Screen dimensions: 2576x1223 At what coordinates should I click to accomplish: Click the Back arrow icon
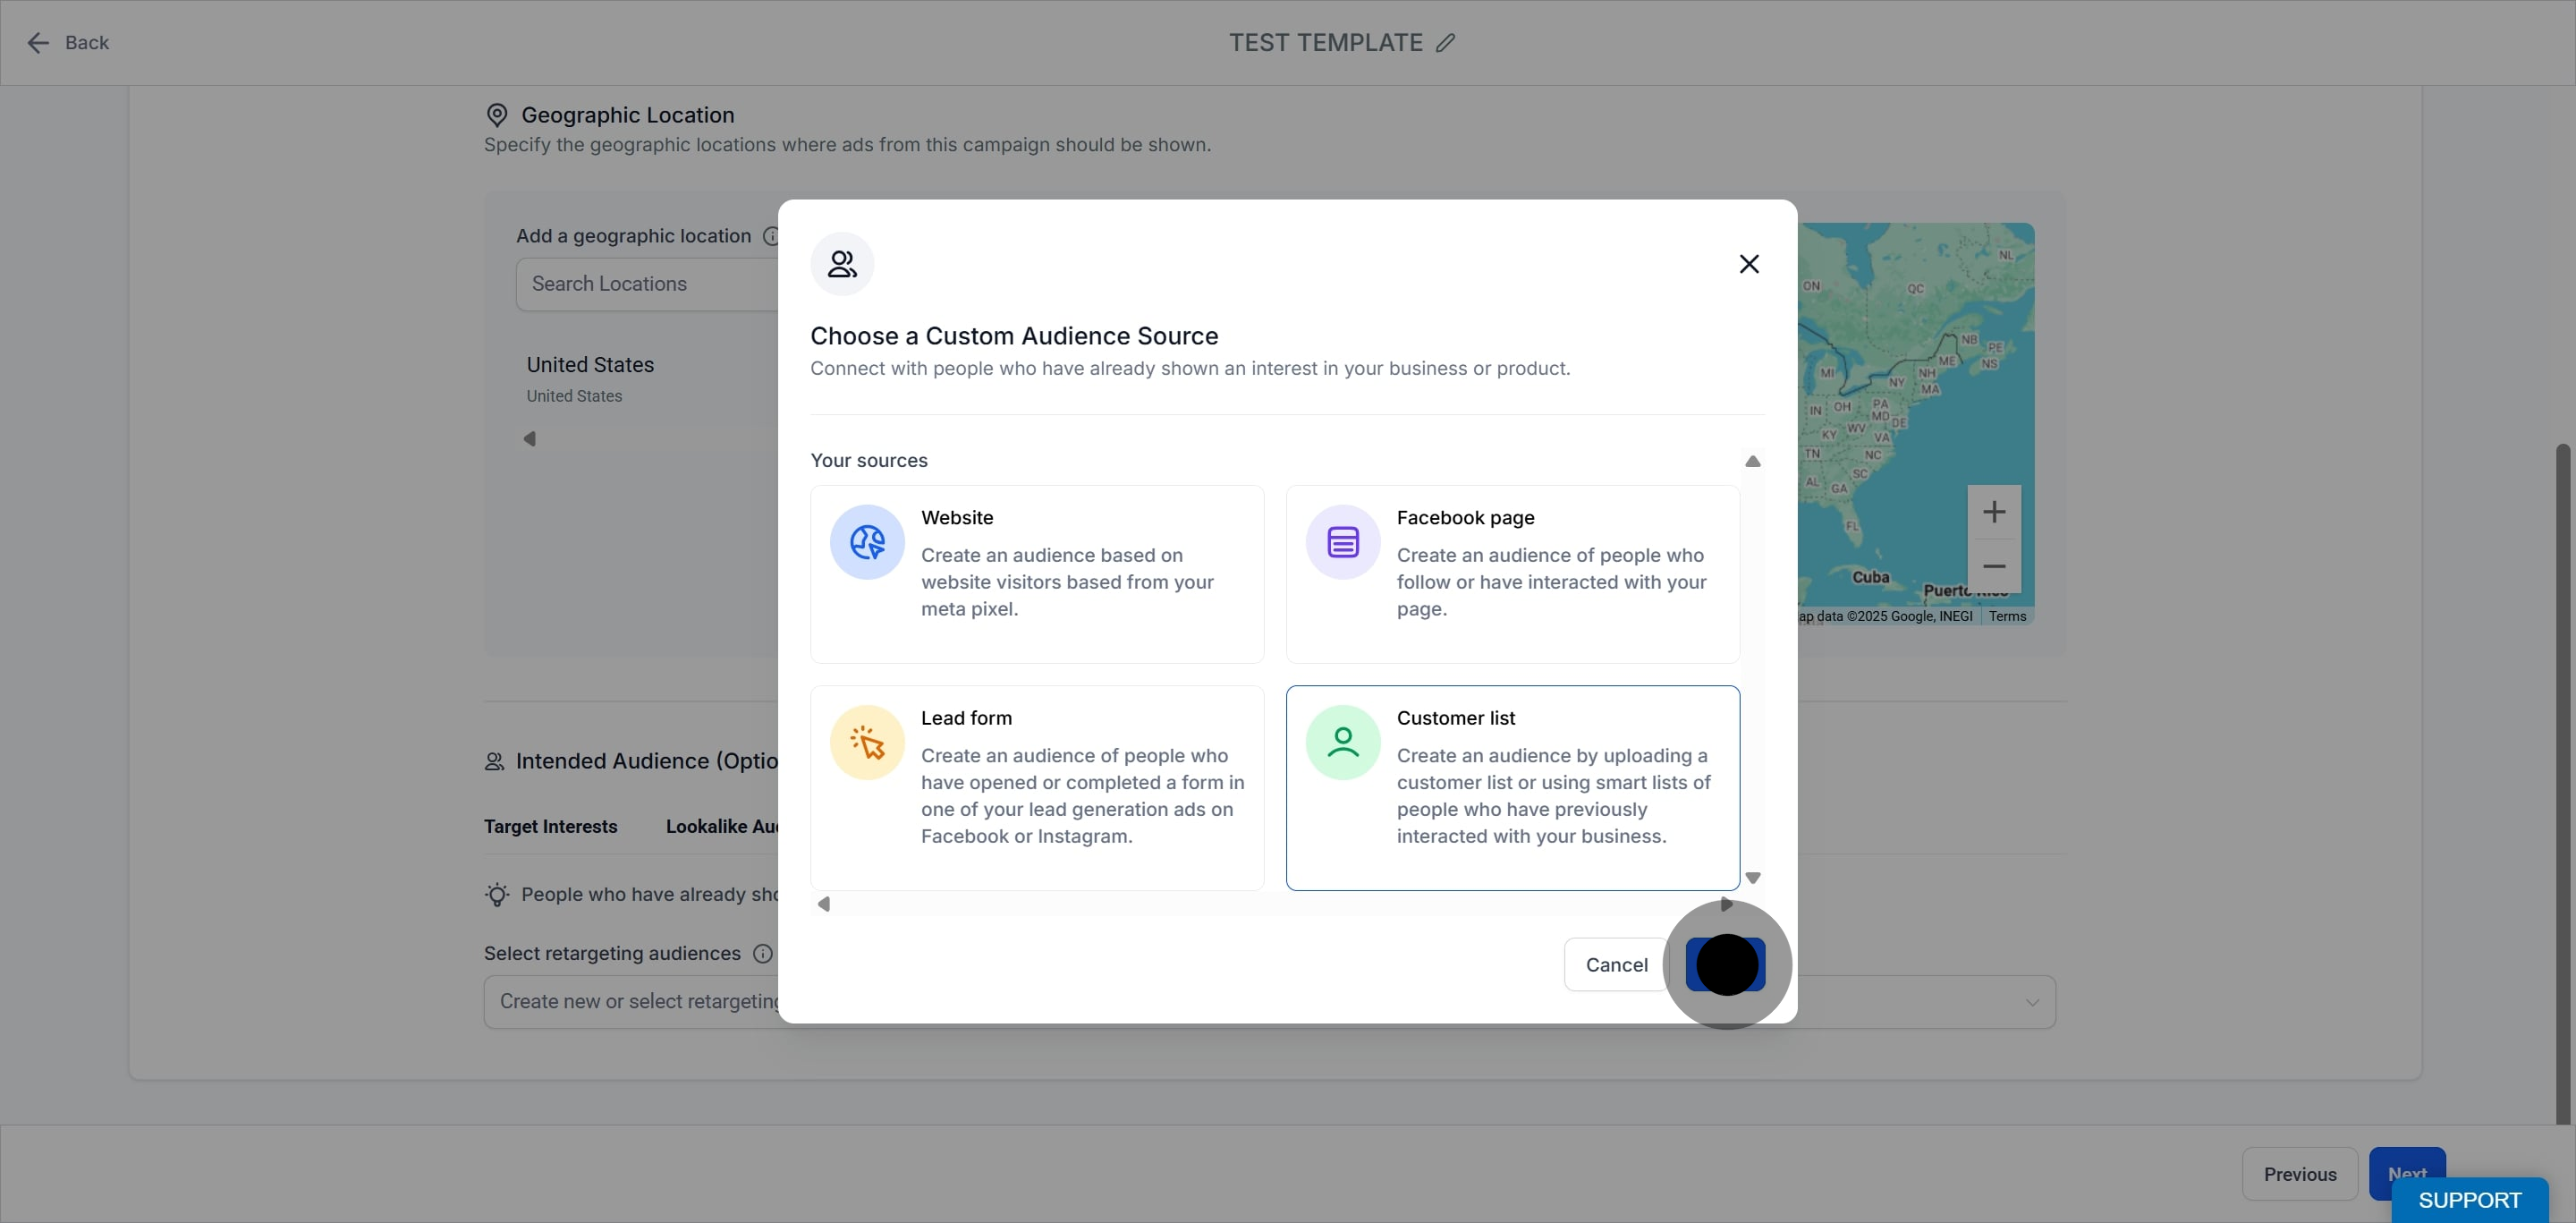click(38, 42)
